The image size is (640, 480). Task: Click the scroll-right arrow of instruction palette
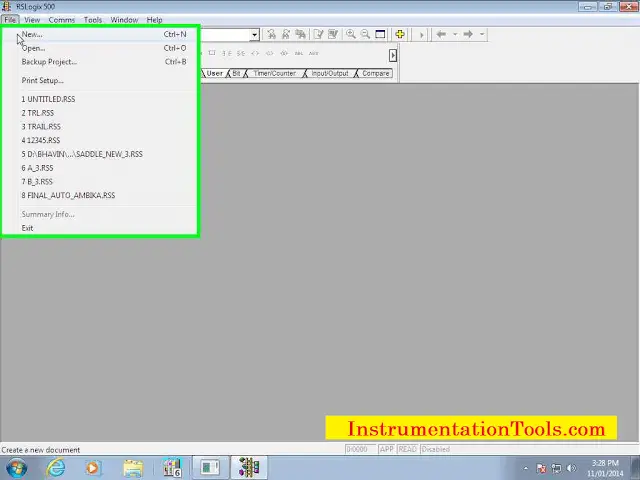393,55
